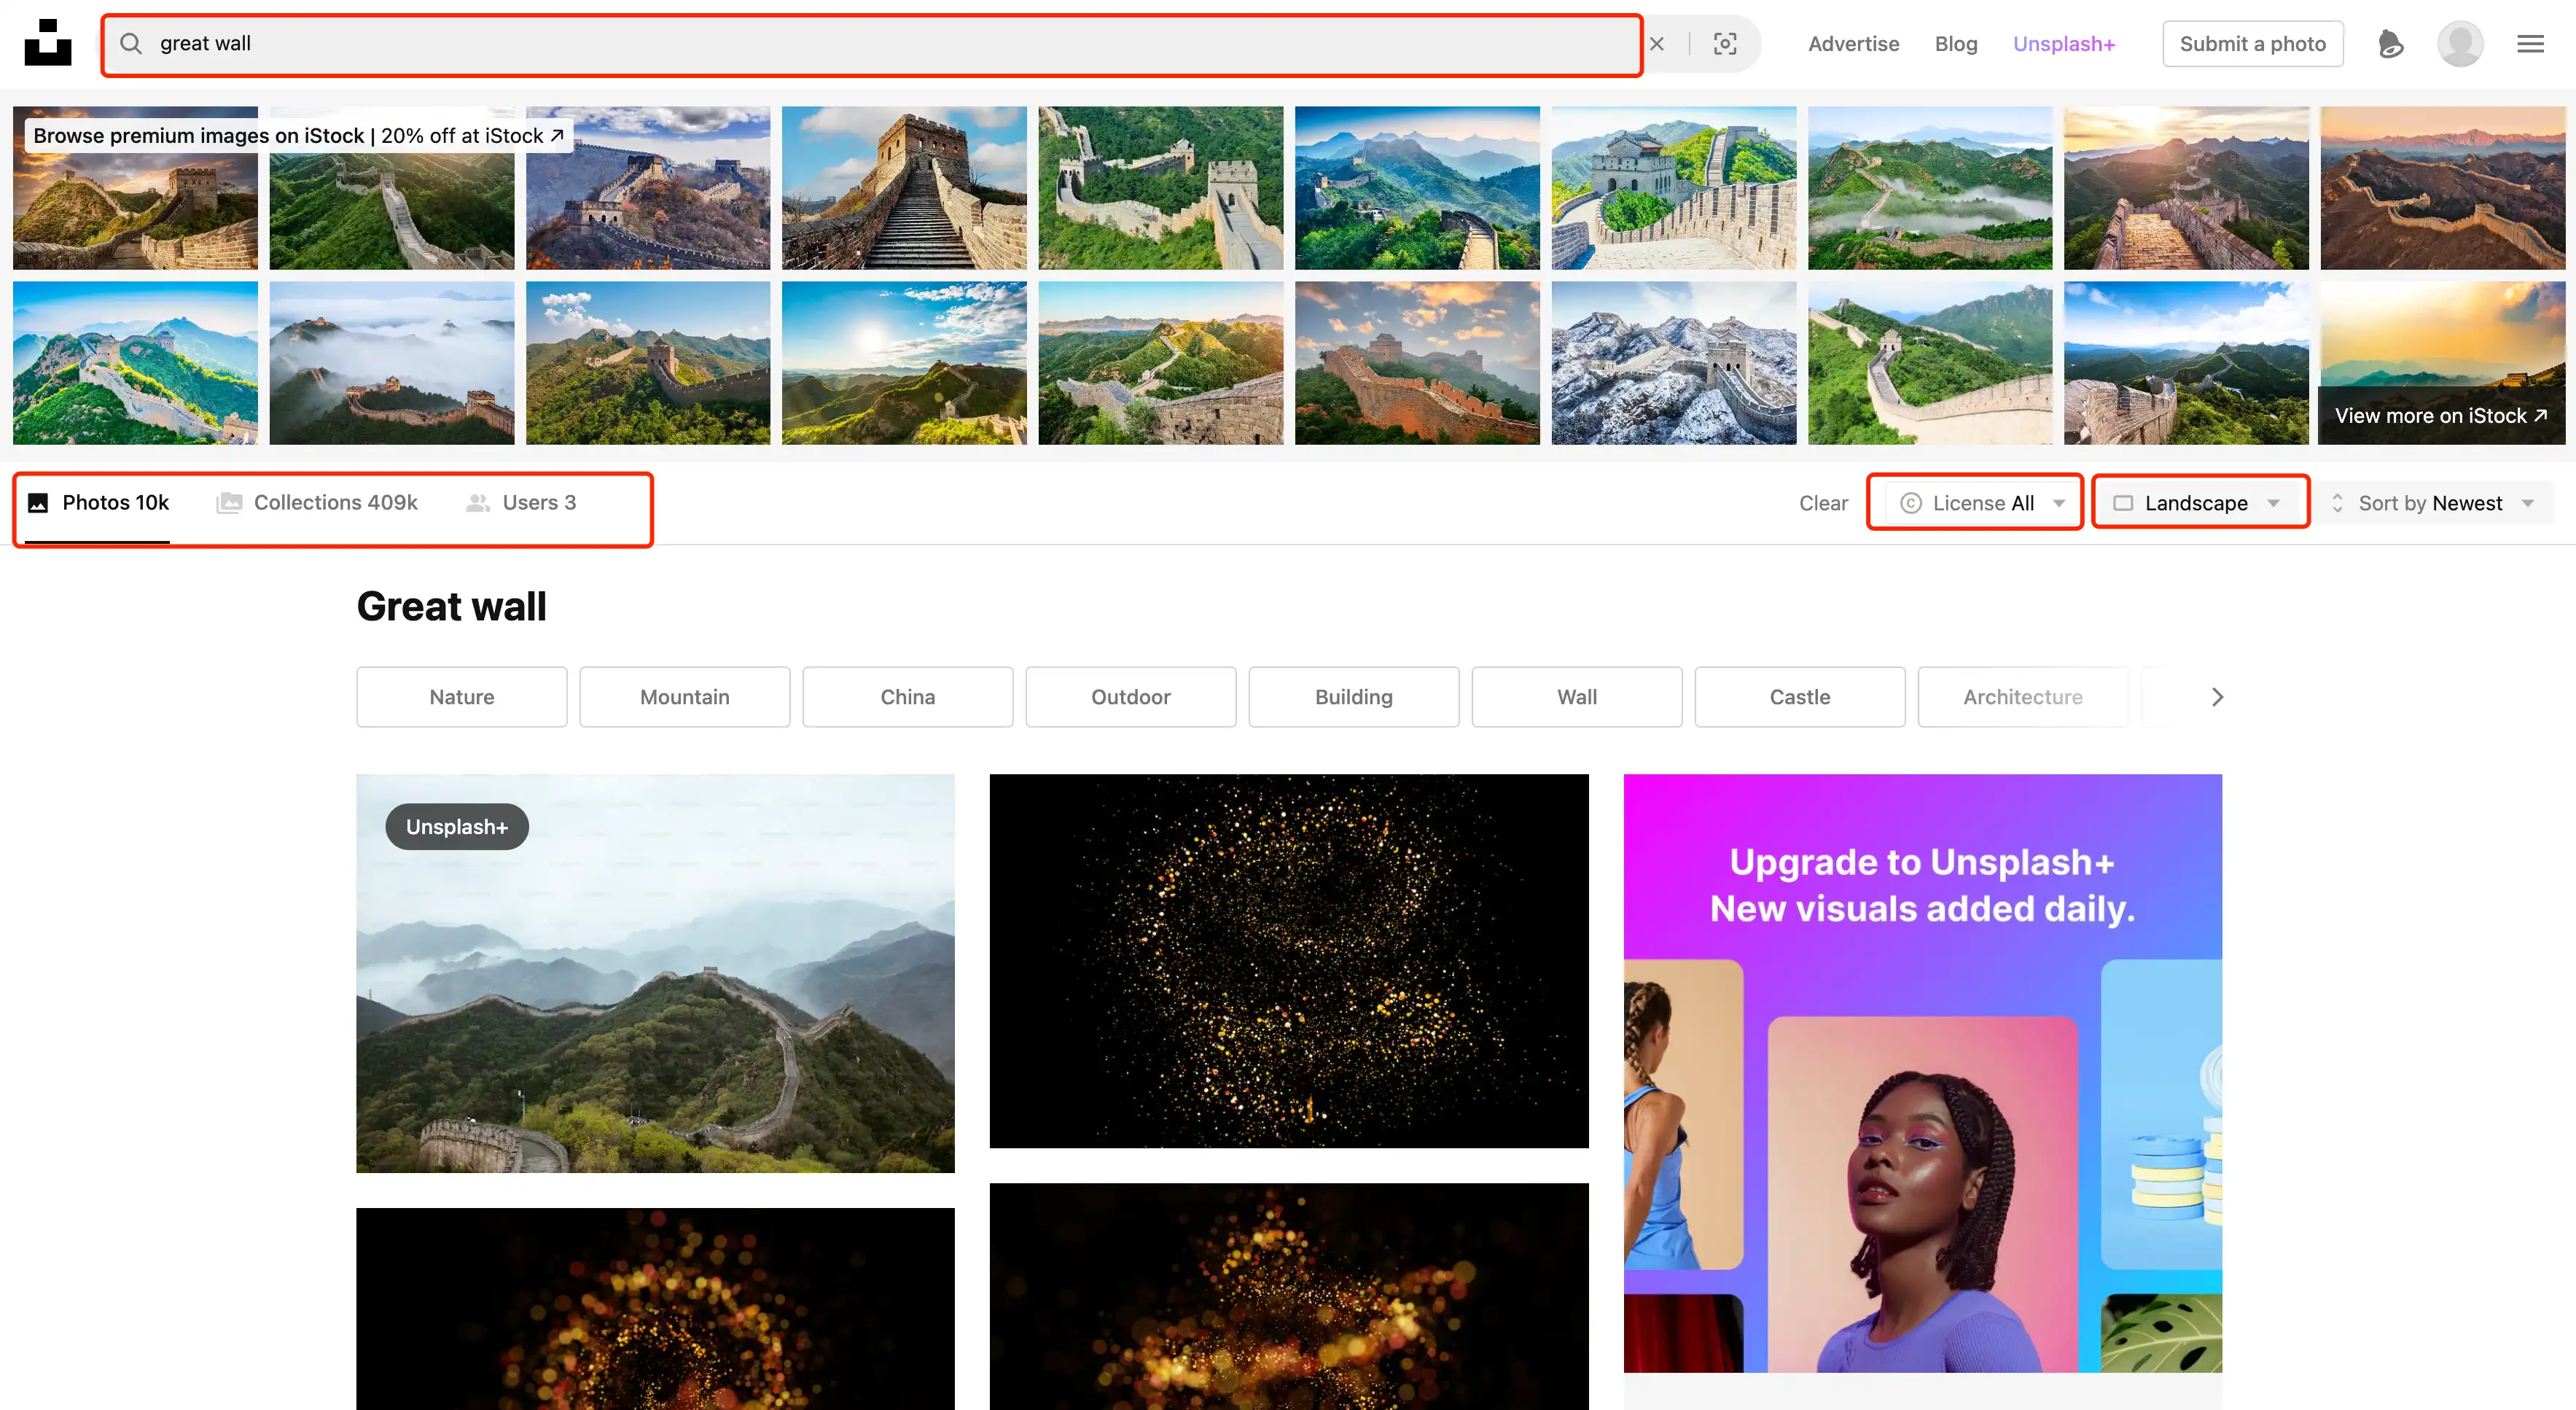Expand the License All dropdown
This screenshot has width=2576, height=1410.
point(1982,503)
